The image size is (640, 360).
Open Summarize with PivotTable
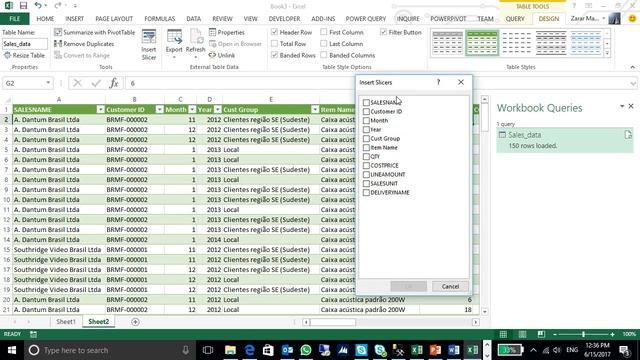coord(95,32)
